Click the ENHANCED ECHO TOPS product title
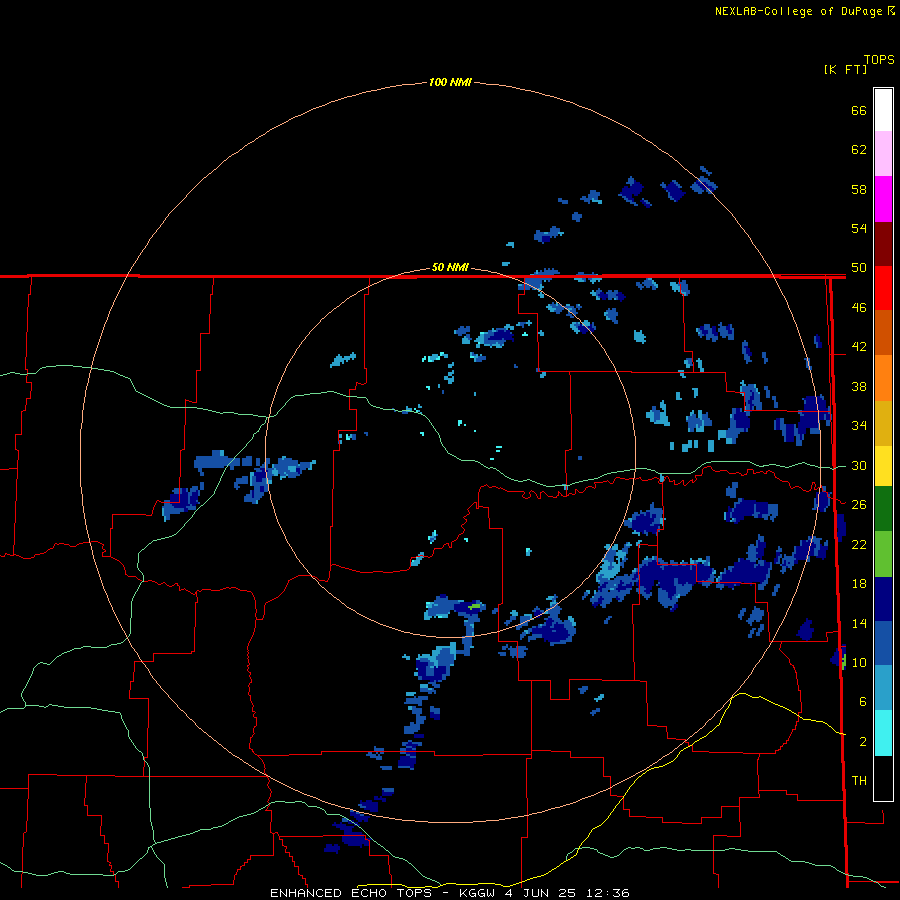Viewport: 900px width, 900px height. (351, 893)
